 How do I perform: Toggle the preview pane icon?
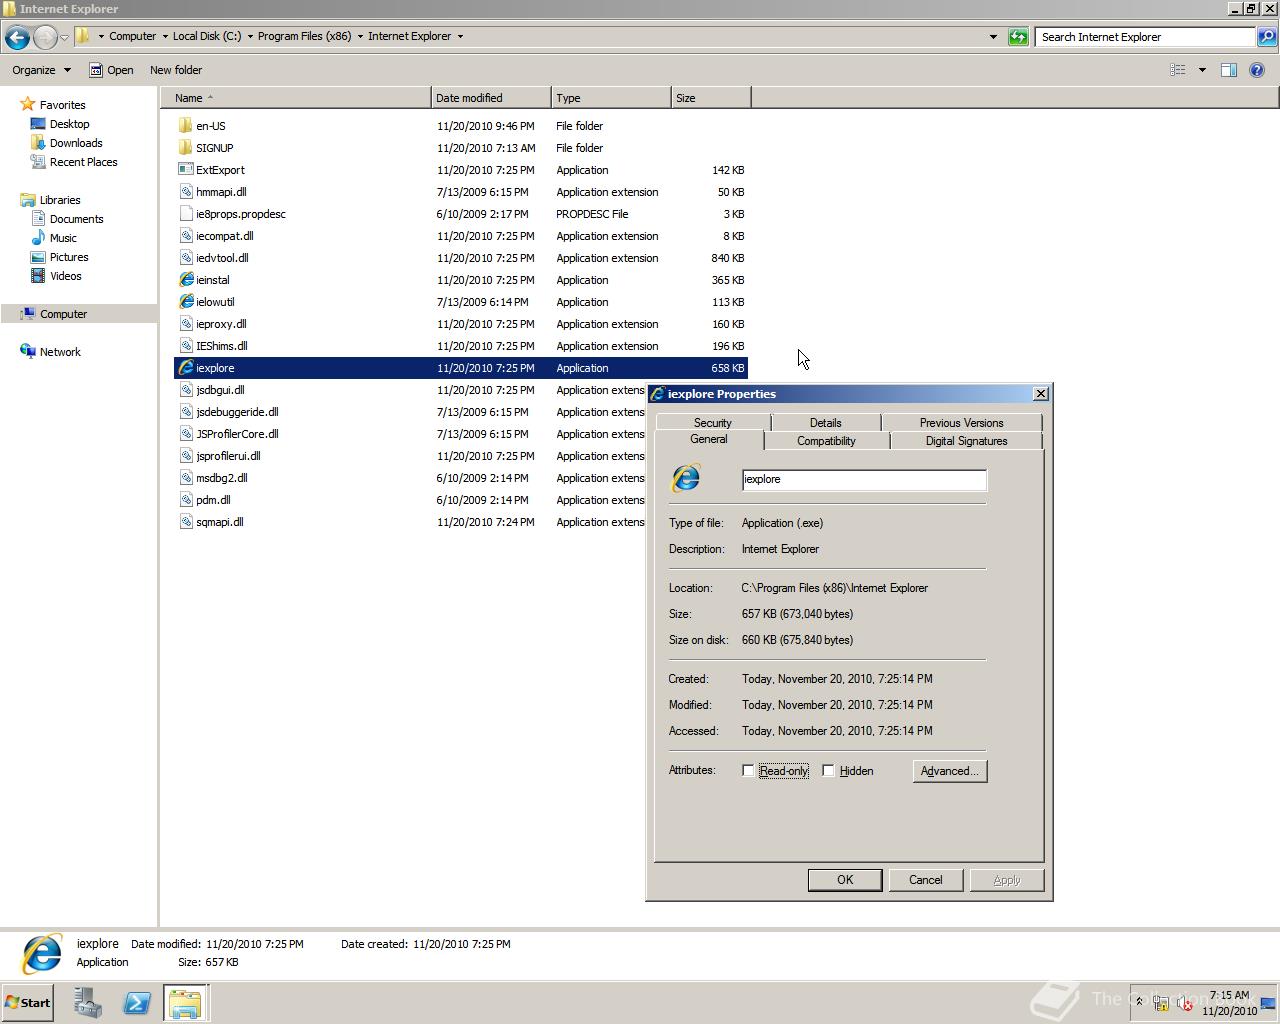pyautogui.click(x=1229, y=70)
